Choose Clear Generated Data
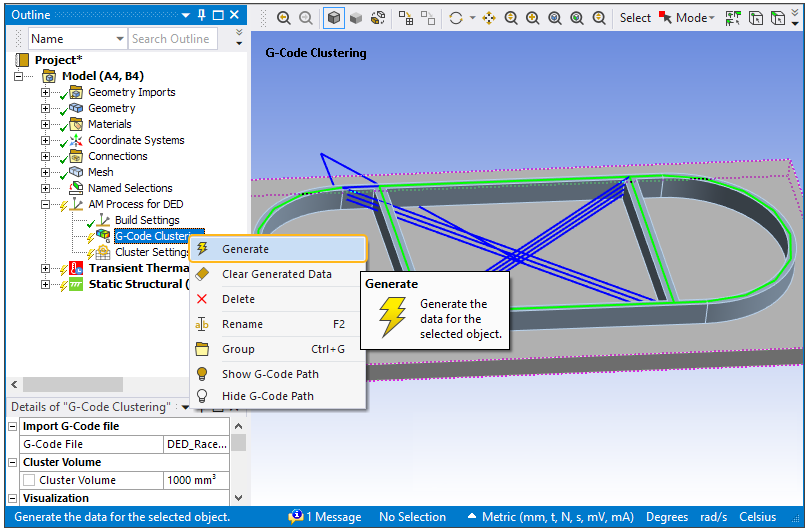Screen dimensions: 807x532 point(278,274)
